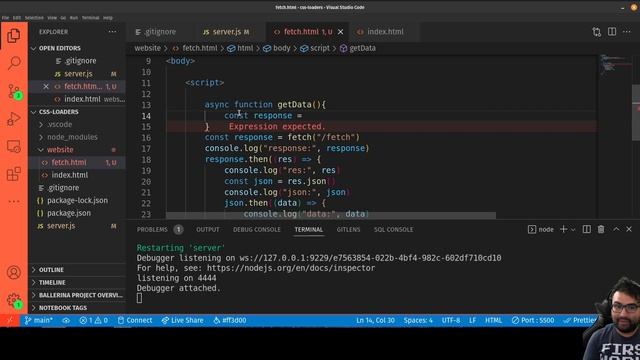Open the nodejs.org inspector docs link
Viewport: 640px width, 360px height.
pos(291,268)
